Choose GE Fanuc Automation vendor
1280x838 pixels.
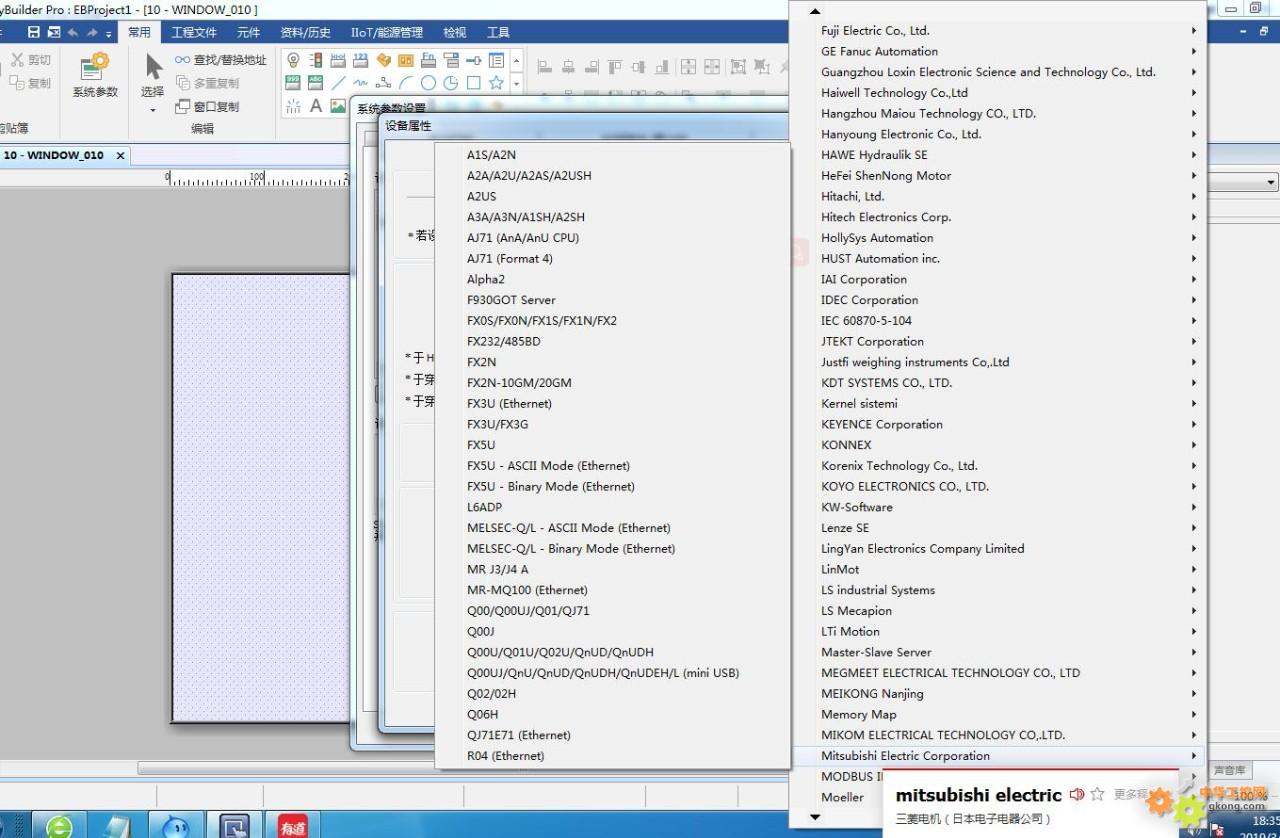coord(998,52)
